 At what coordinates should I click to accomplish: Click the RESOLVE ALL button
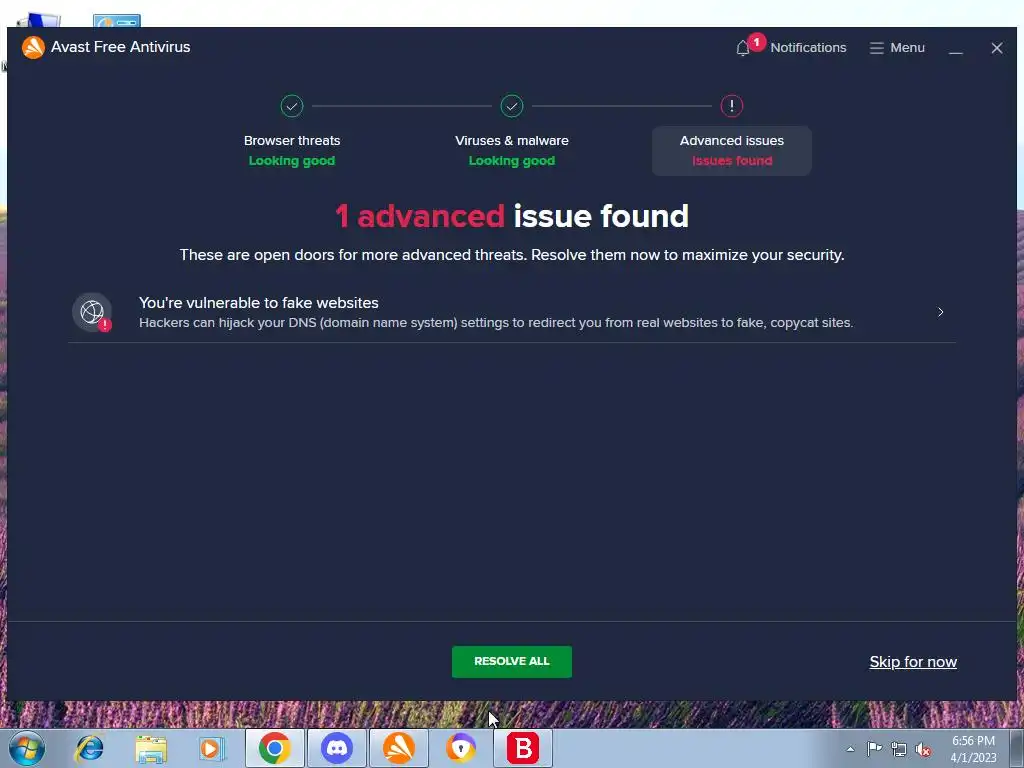pos(512,662)
